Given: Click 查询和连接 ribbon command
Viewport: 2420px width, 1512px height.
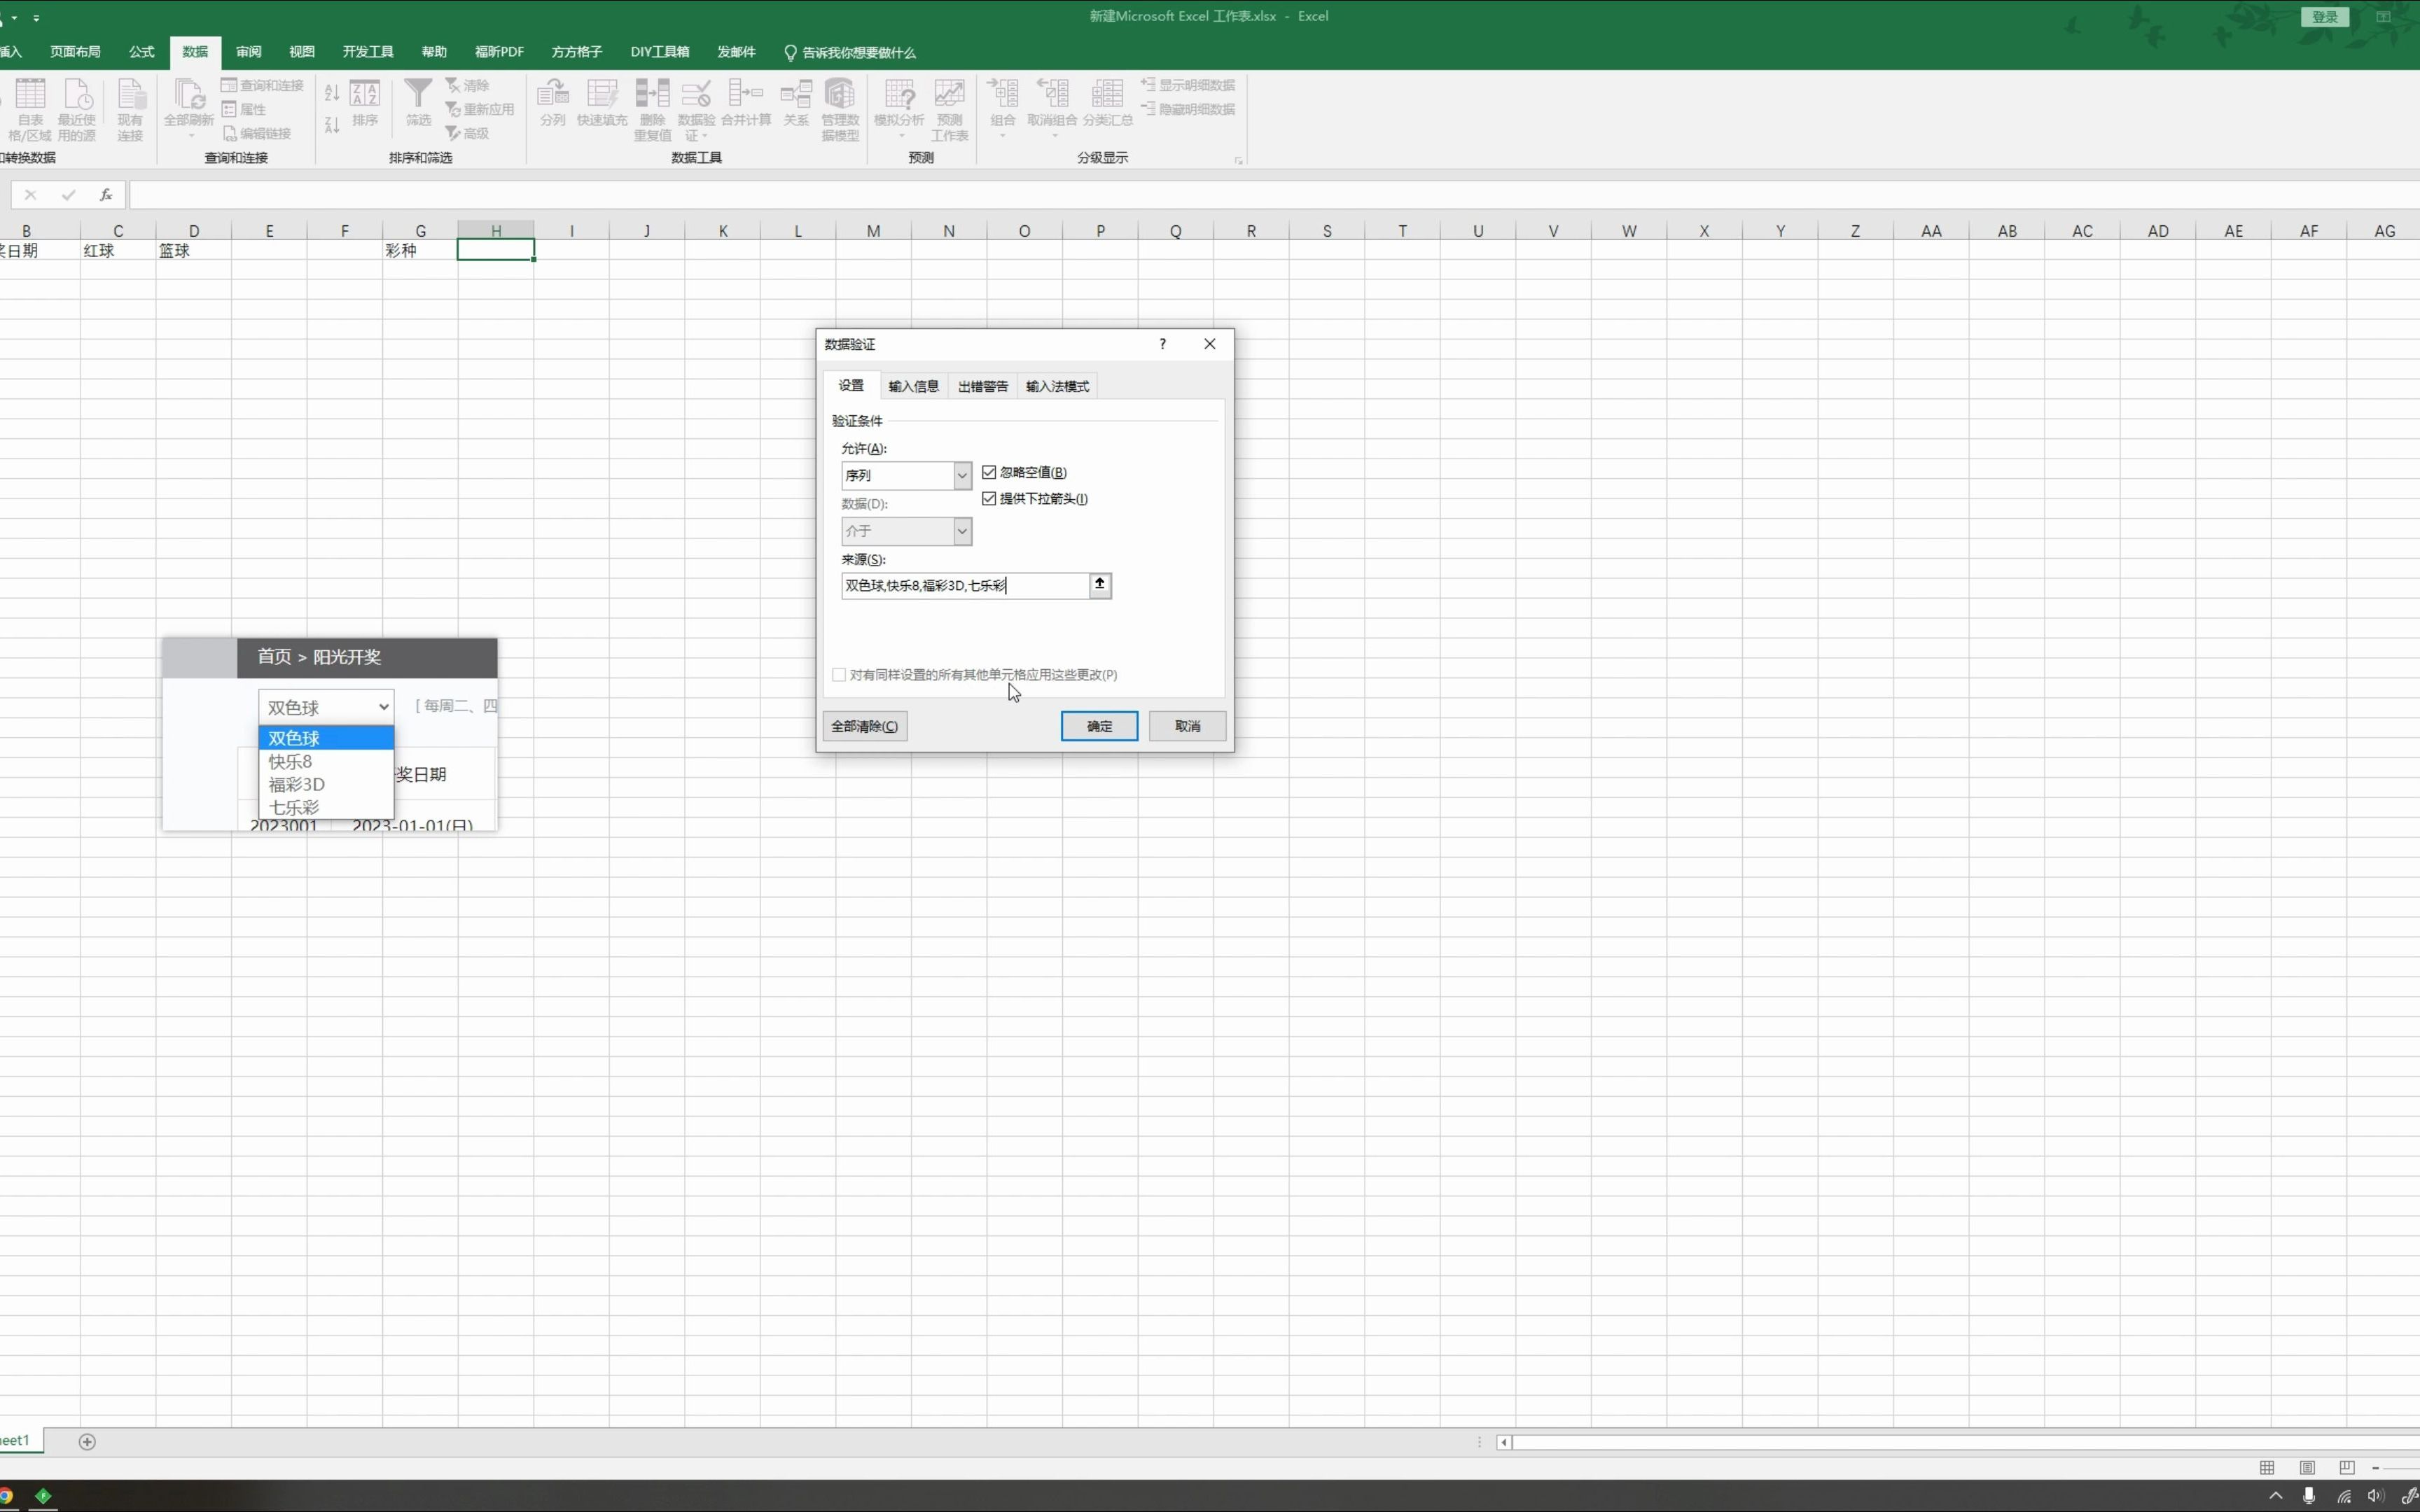Looking at the screenshot, I should pyautogui.click(x=262, y=85).
